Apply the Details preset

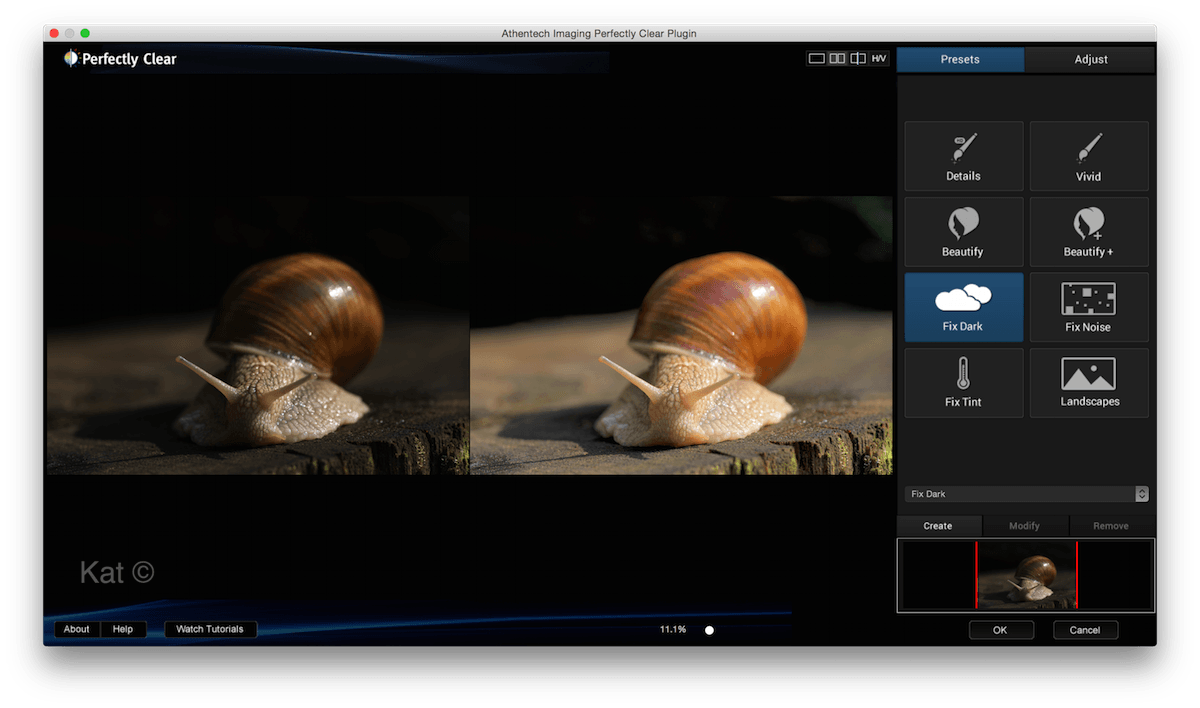coord(964,156)
